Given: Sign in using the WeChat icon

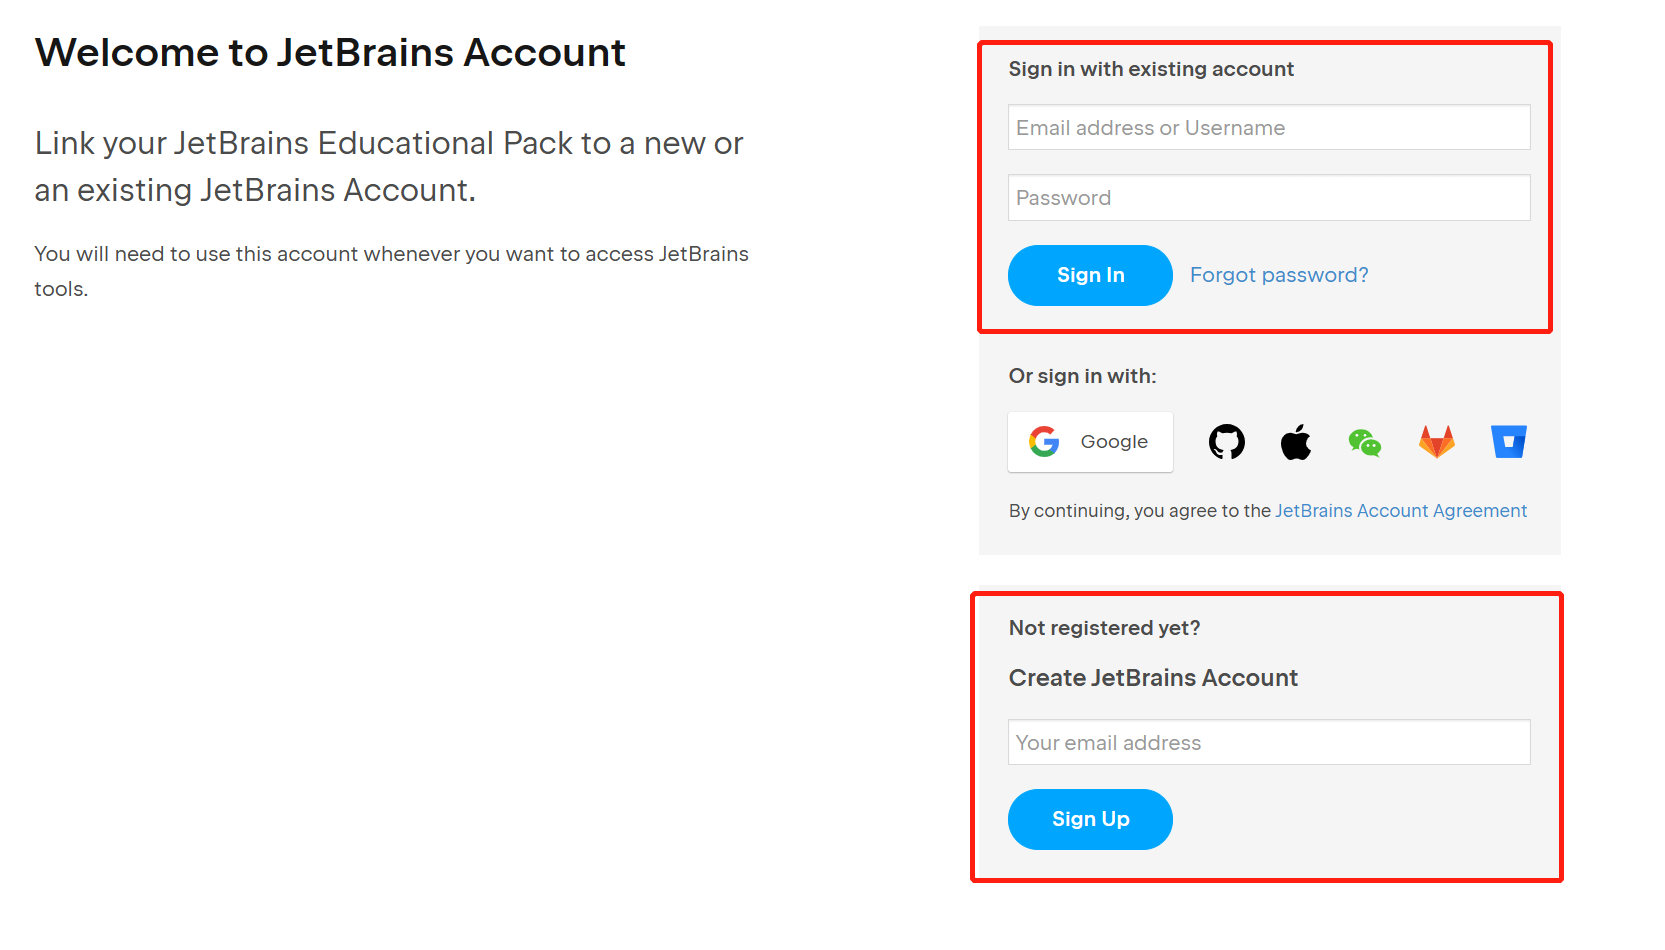Looking at the screenshot, I should (1365, 442).
